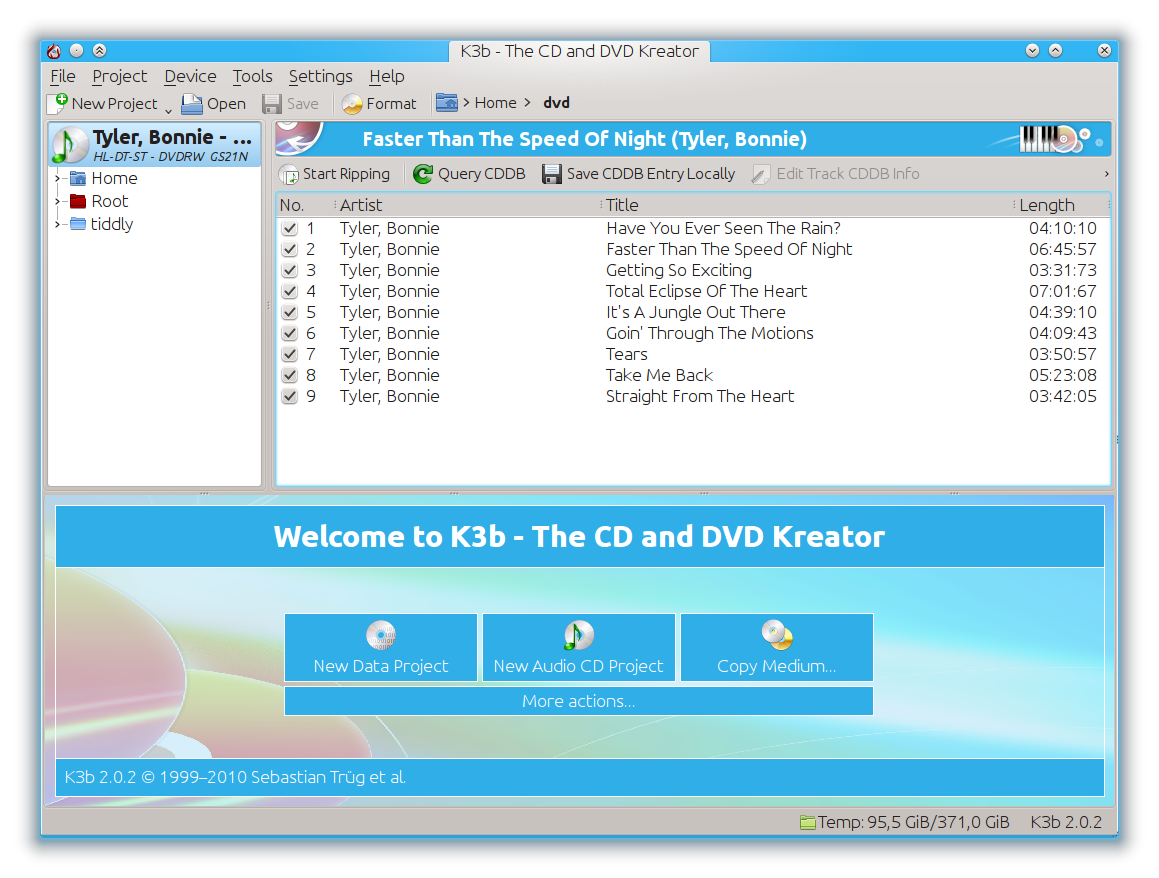This screenshot has width=1159, height=878.
Task: Click the Open folder icon
Action: 192,103
